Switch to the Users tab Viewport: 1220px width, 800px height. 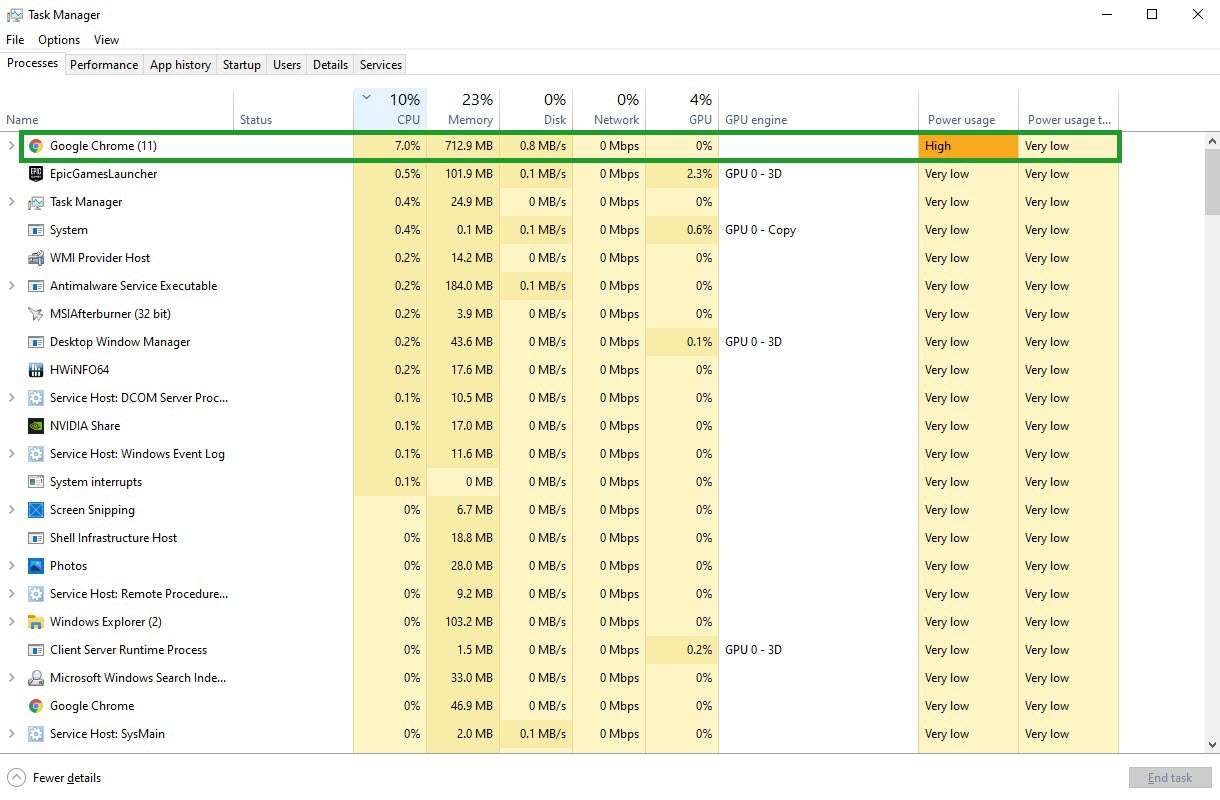tap(287, 65)
